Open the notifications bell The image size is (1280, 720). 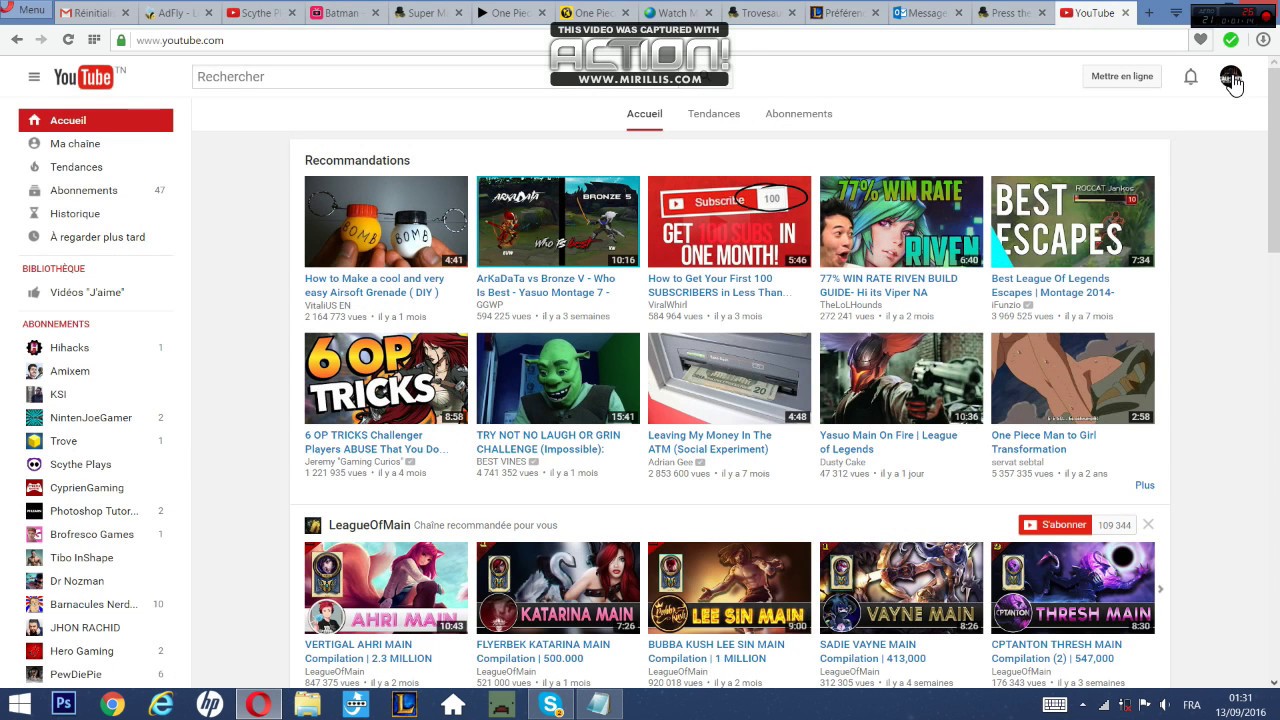1190,77
